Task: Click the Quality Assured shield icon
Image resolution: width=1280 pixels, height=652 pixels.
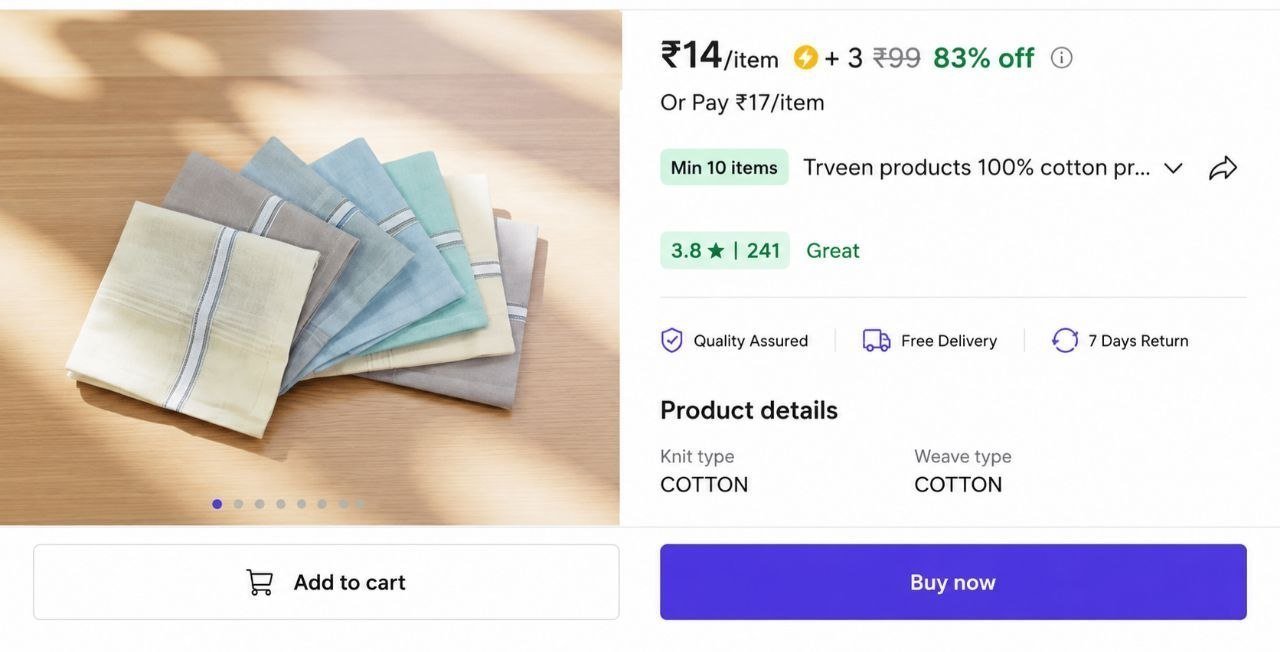Action: click(672, 341)
